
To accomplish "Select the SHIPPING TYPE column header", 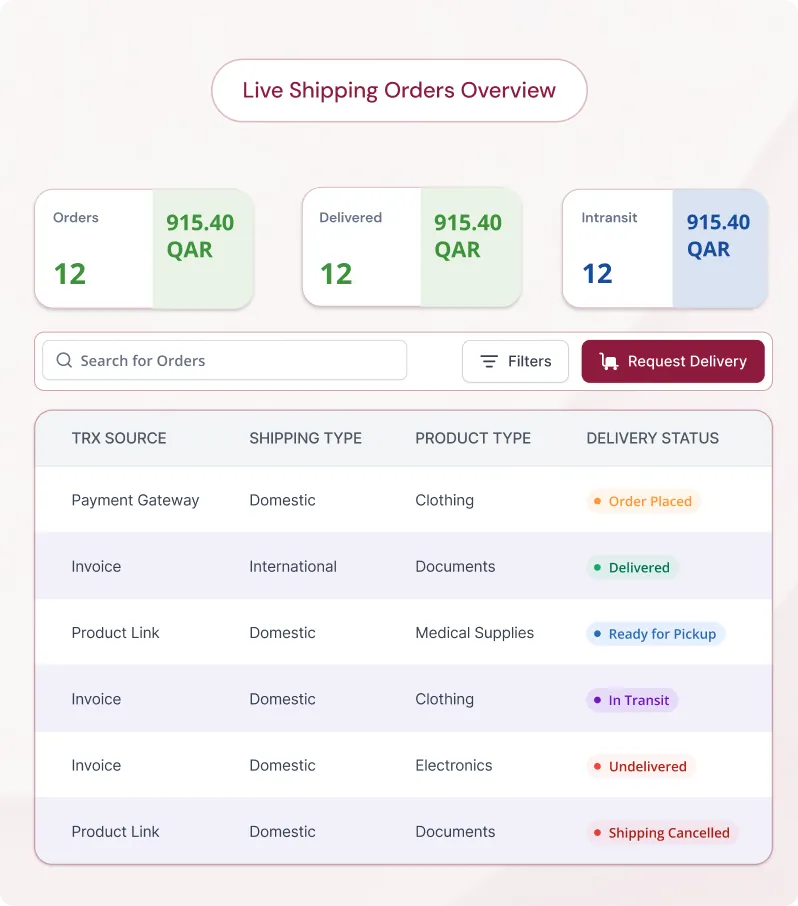I will [306, 438].
